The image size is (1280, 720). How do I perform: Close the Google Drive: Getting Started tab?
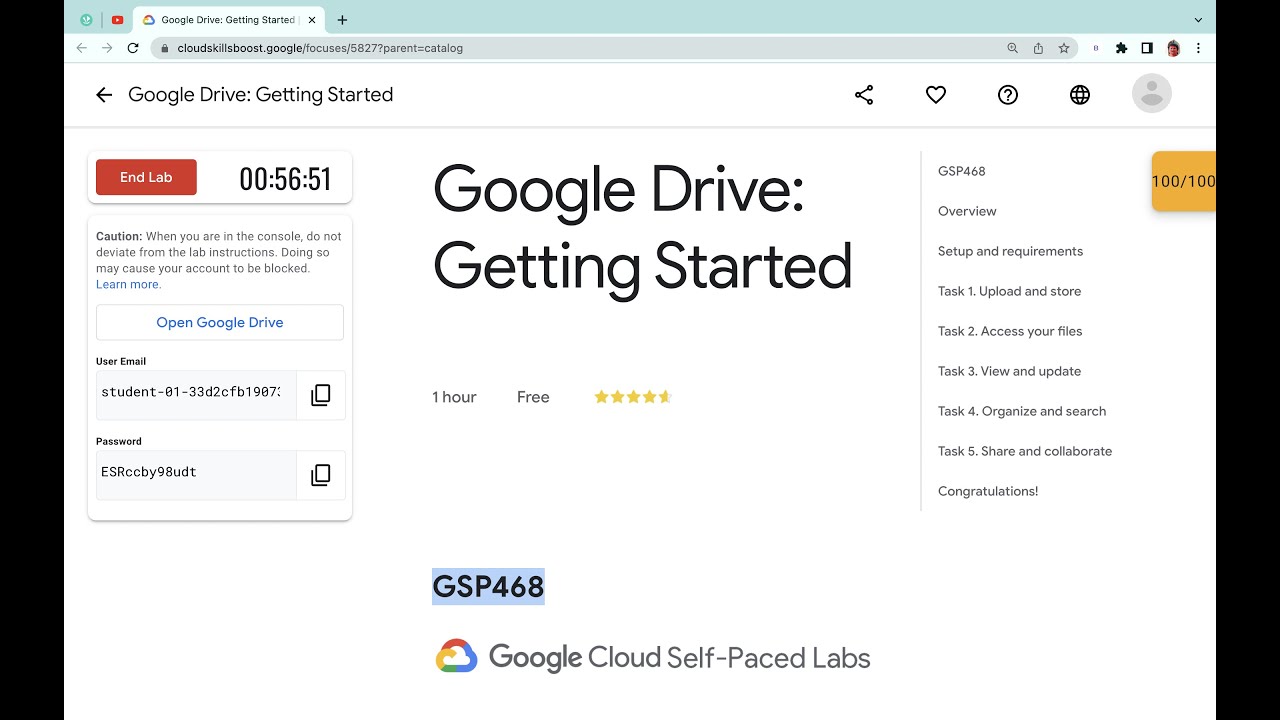313,20
